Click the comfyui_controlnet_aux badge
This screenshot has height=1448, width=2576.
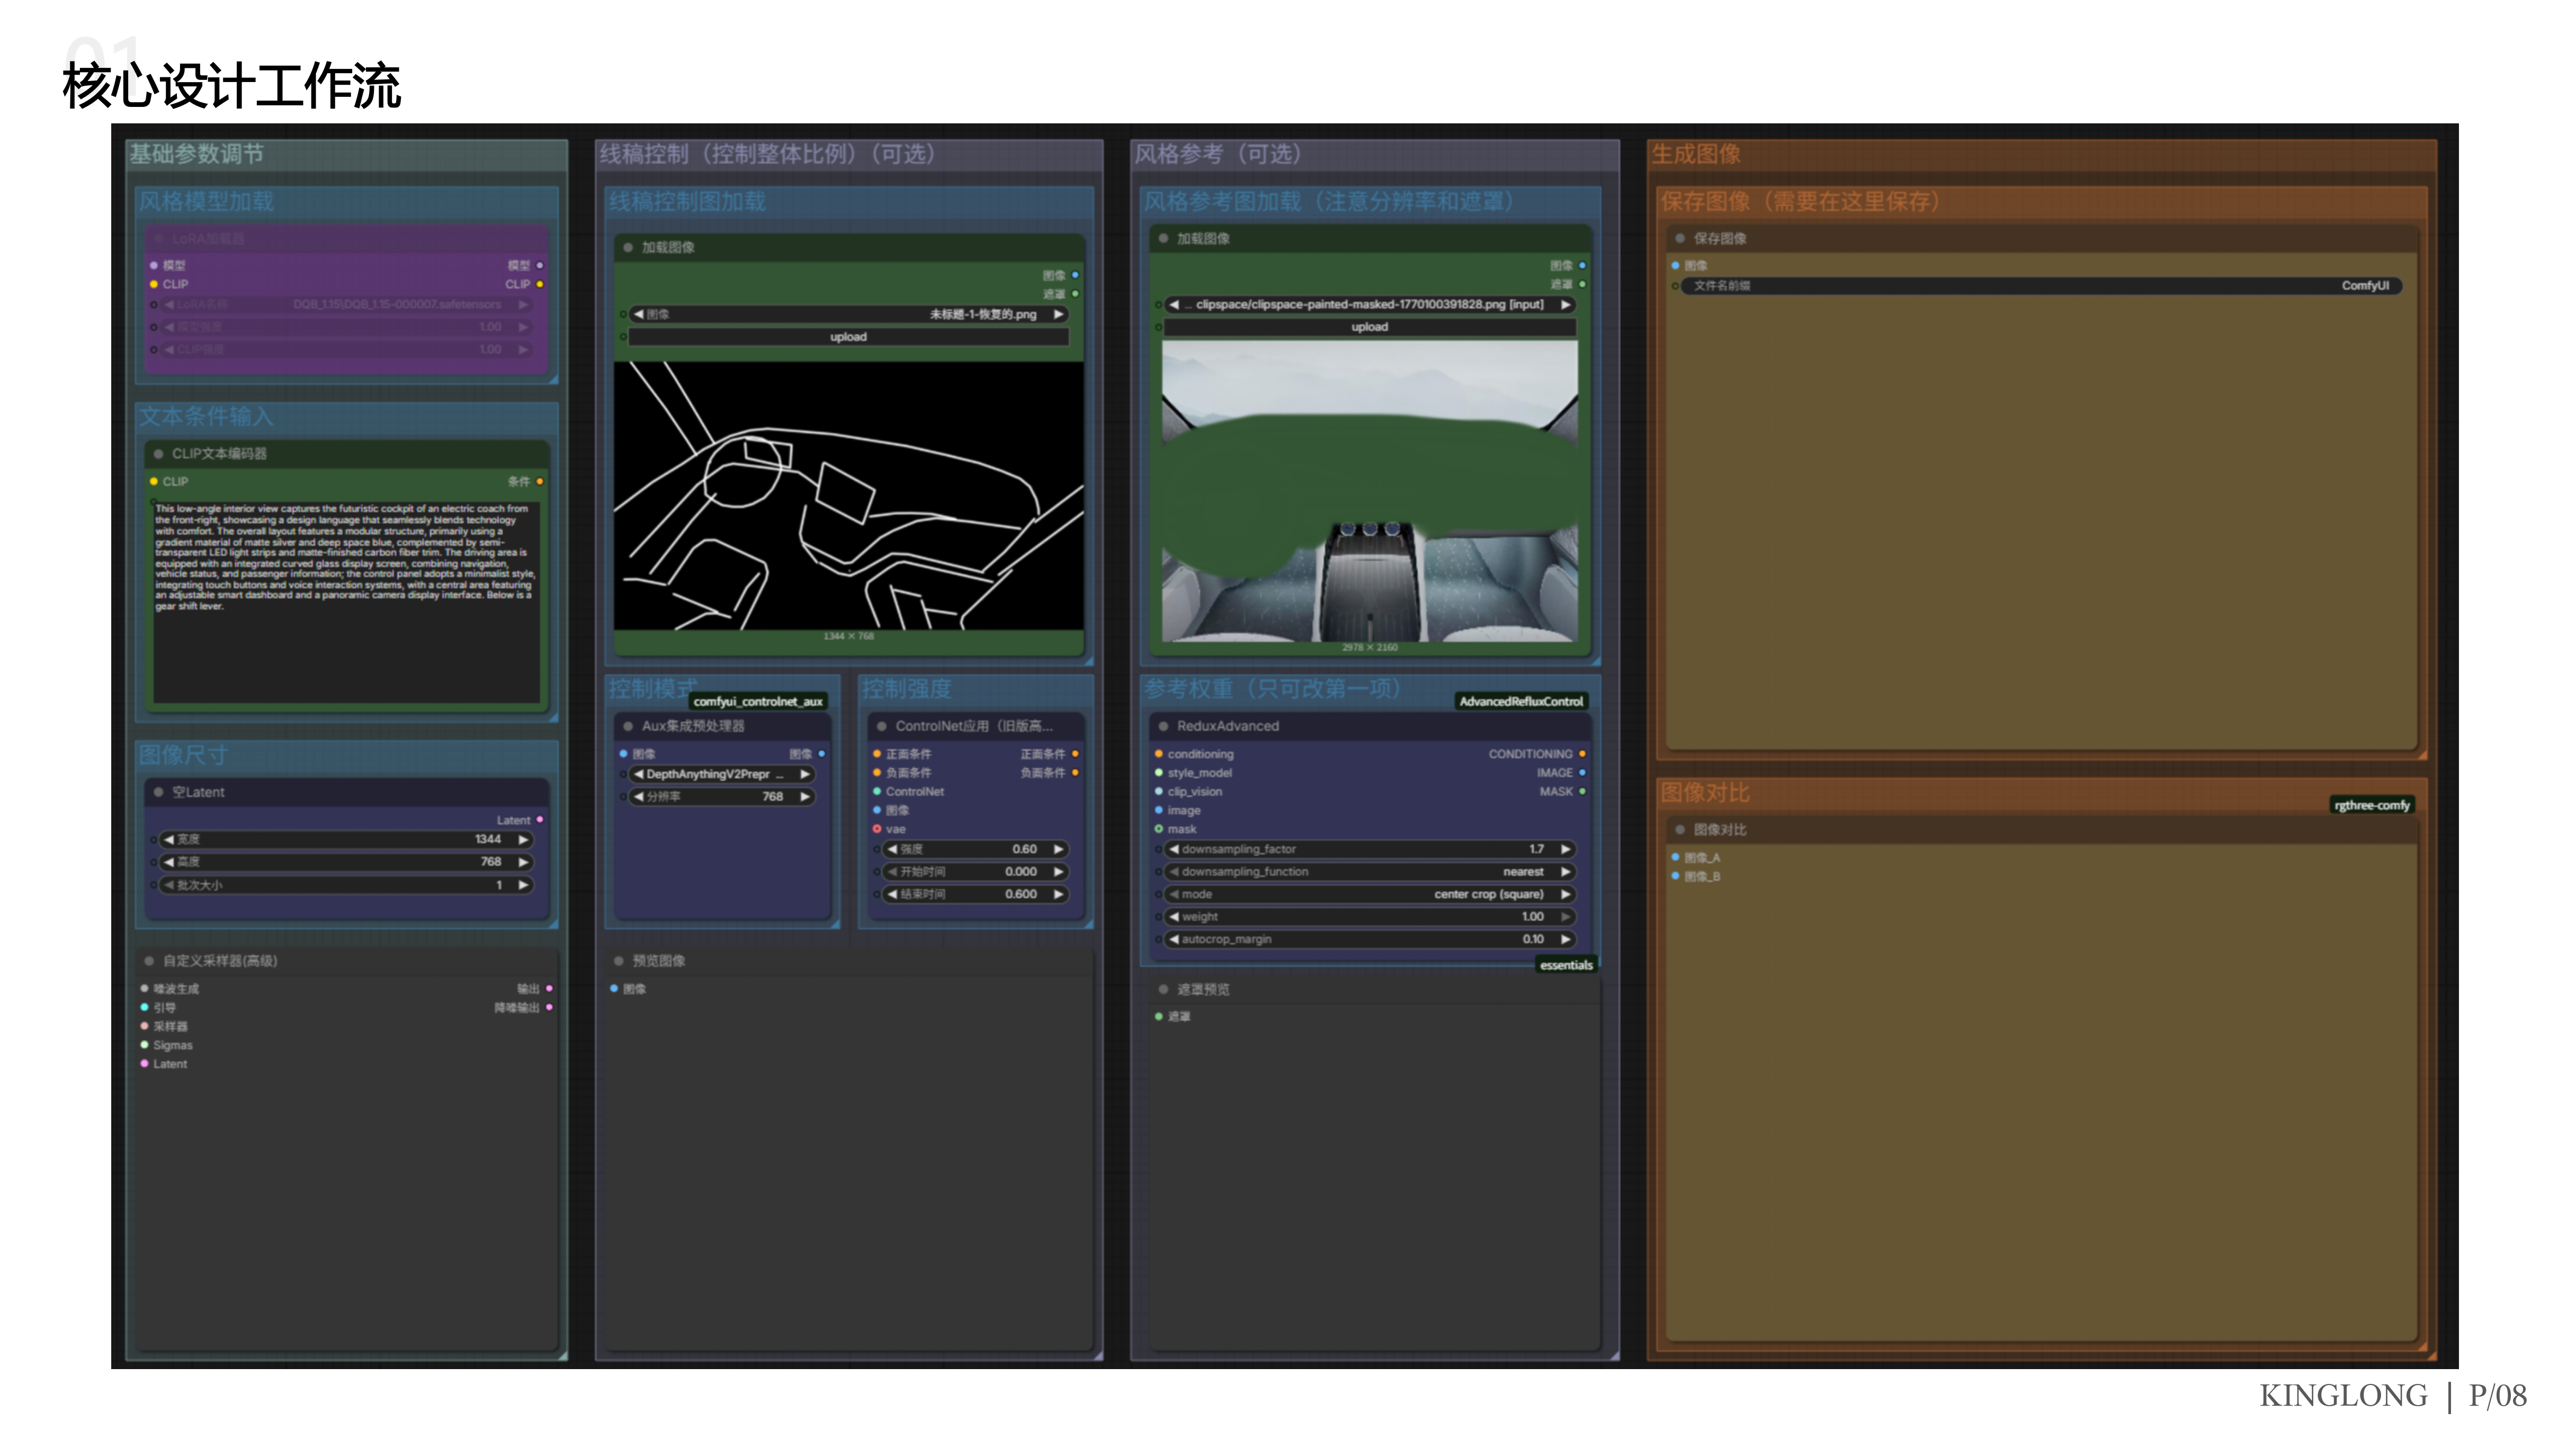pos(758,702)
